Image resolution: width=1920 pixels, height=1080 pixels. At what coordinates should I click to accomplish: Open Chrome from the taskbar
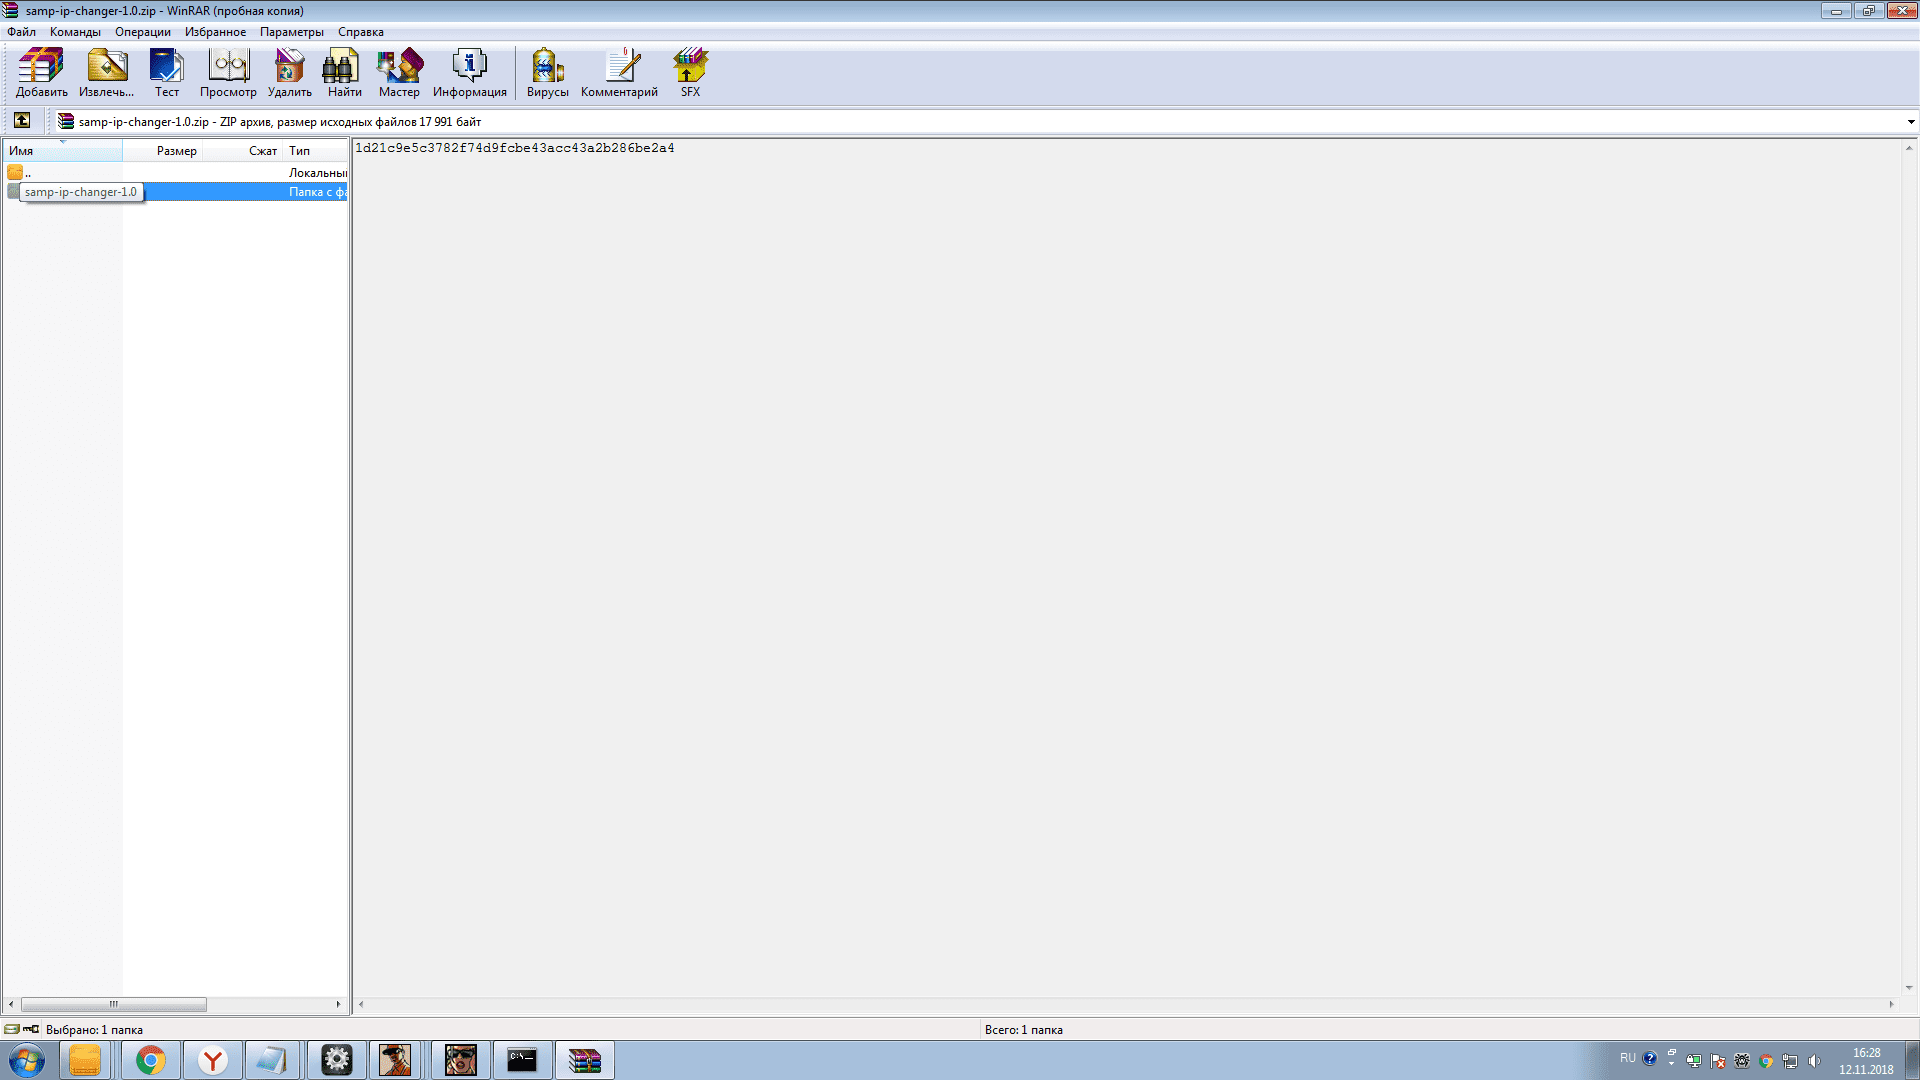click(x=151, y=1060)
